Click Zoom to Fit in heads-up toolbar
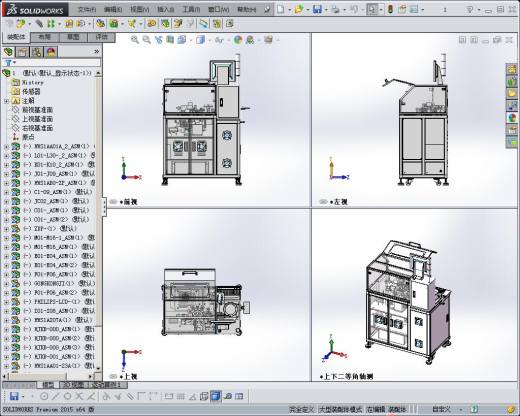520x416 pixels. pyautogui.click(x=135, y=40)
